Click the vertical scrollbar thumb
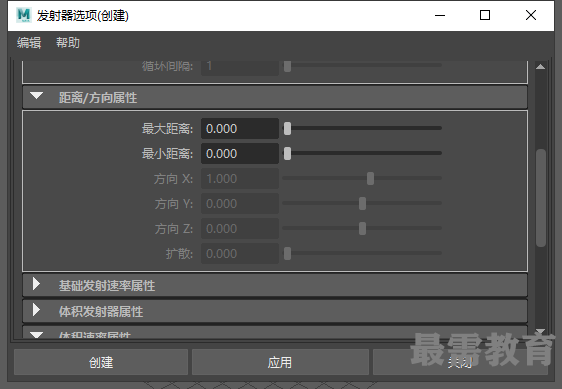This screenshot has height=389, width=562. [x=541, y=198]
